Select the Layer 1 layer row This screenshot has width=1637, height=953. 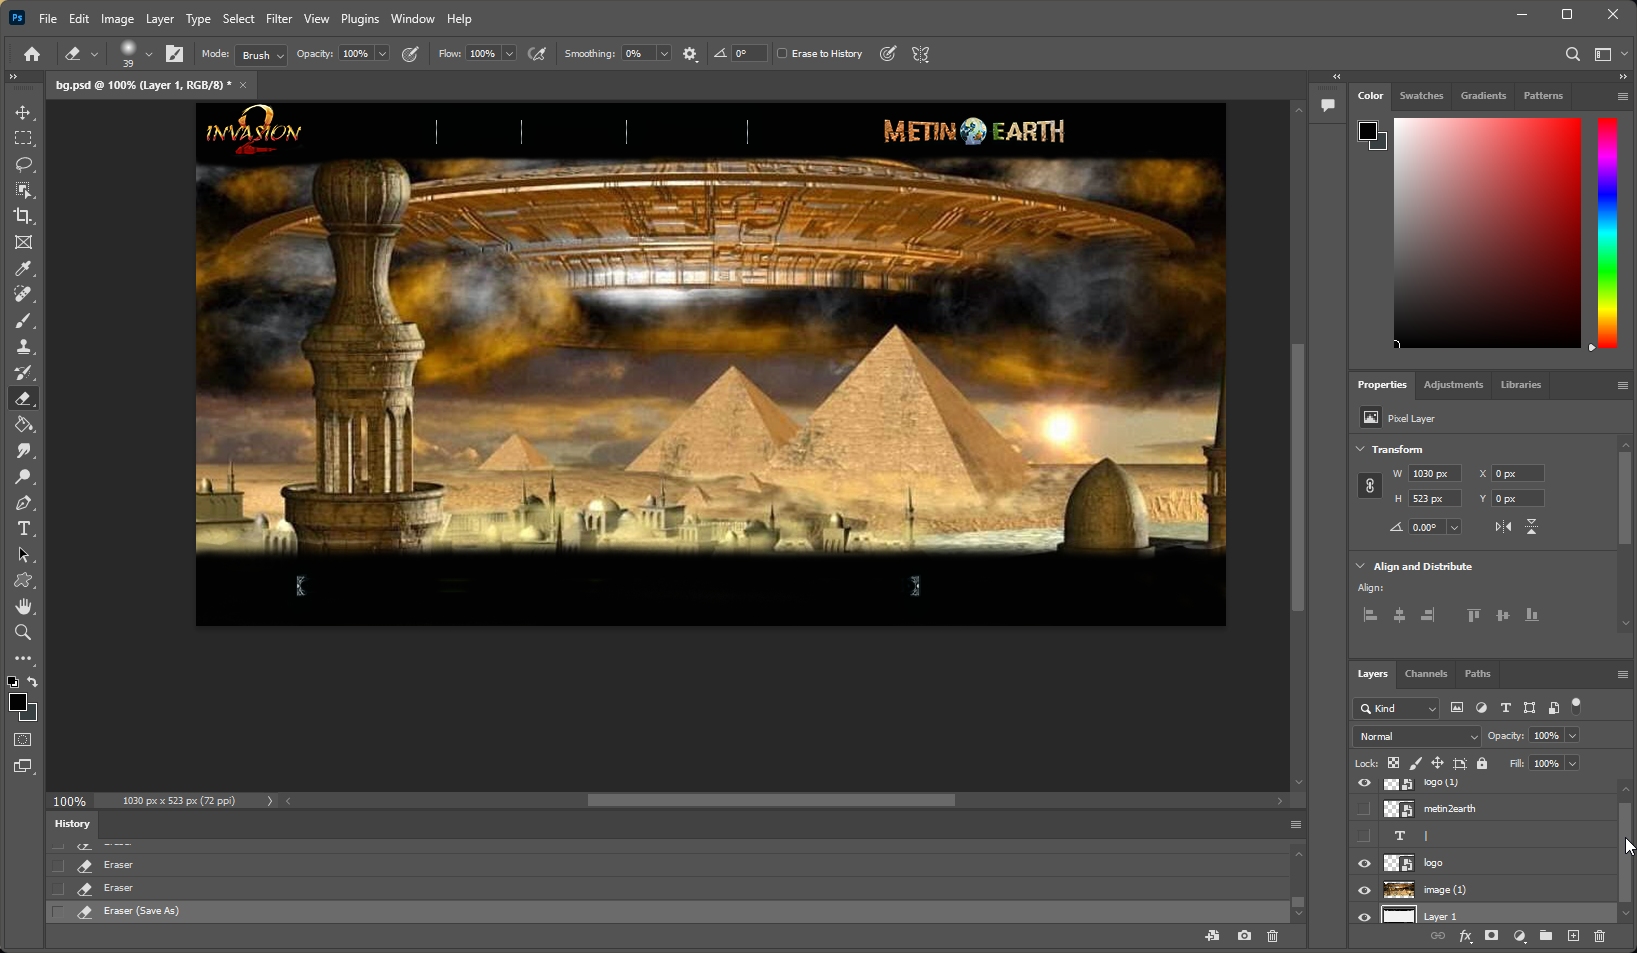coord(1482,916)
